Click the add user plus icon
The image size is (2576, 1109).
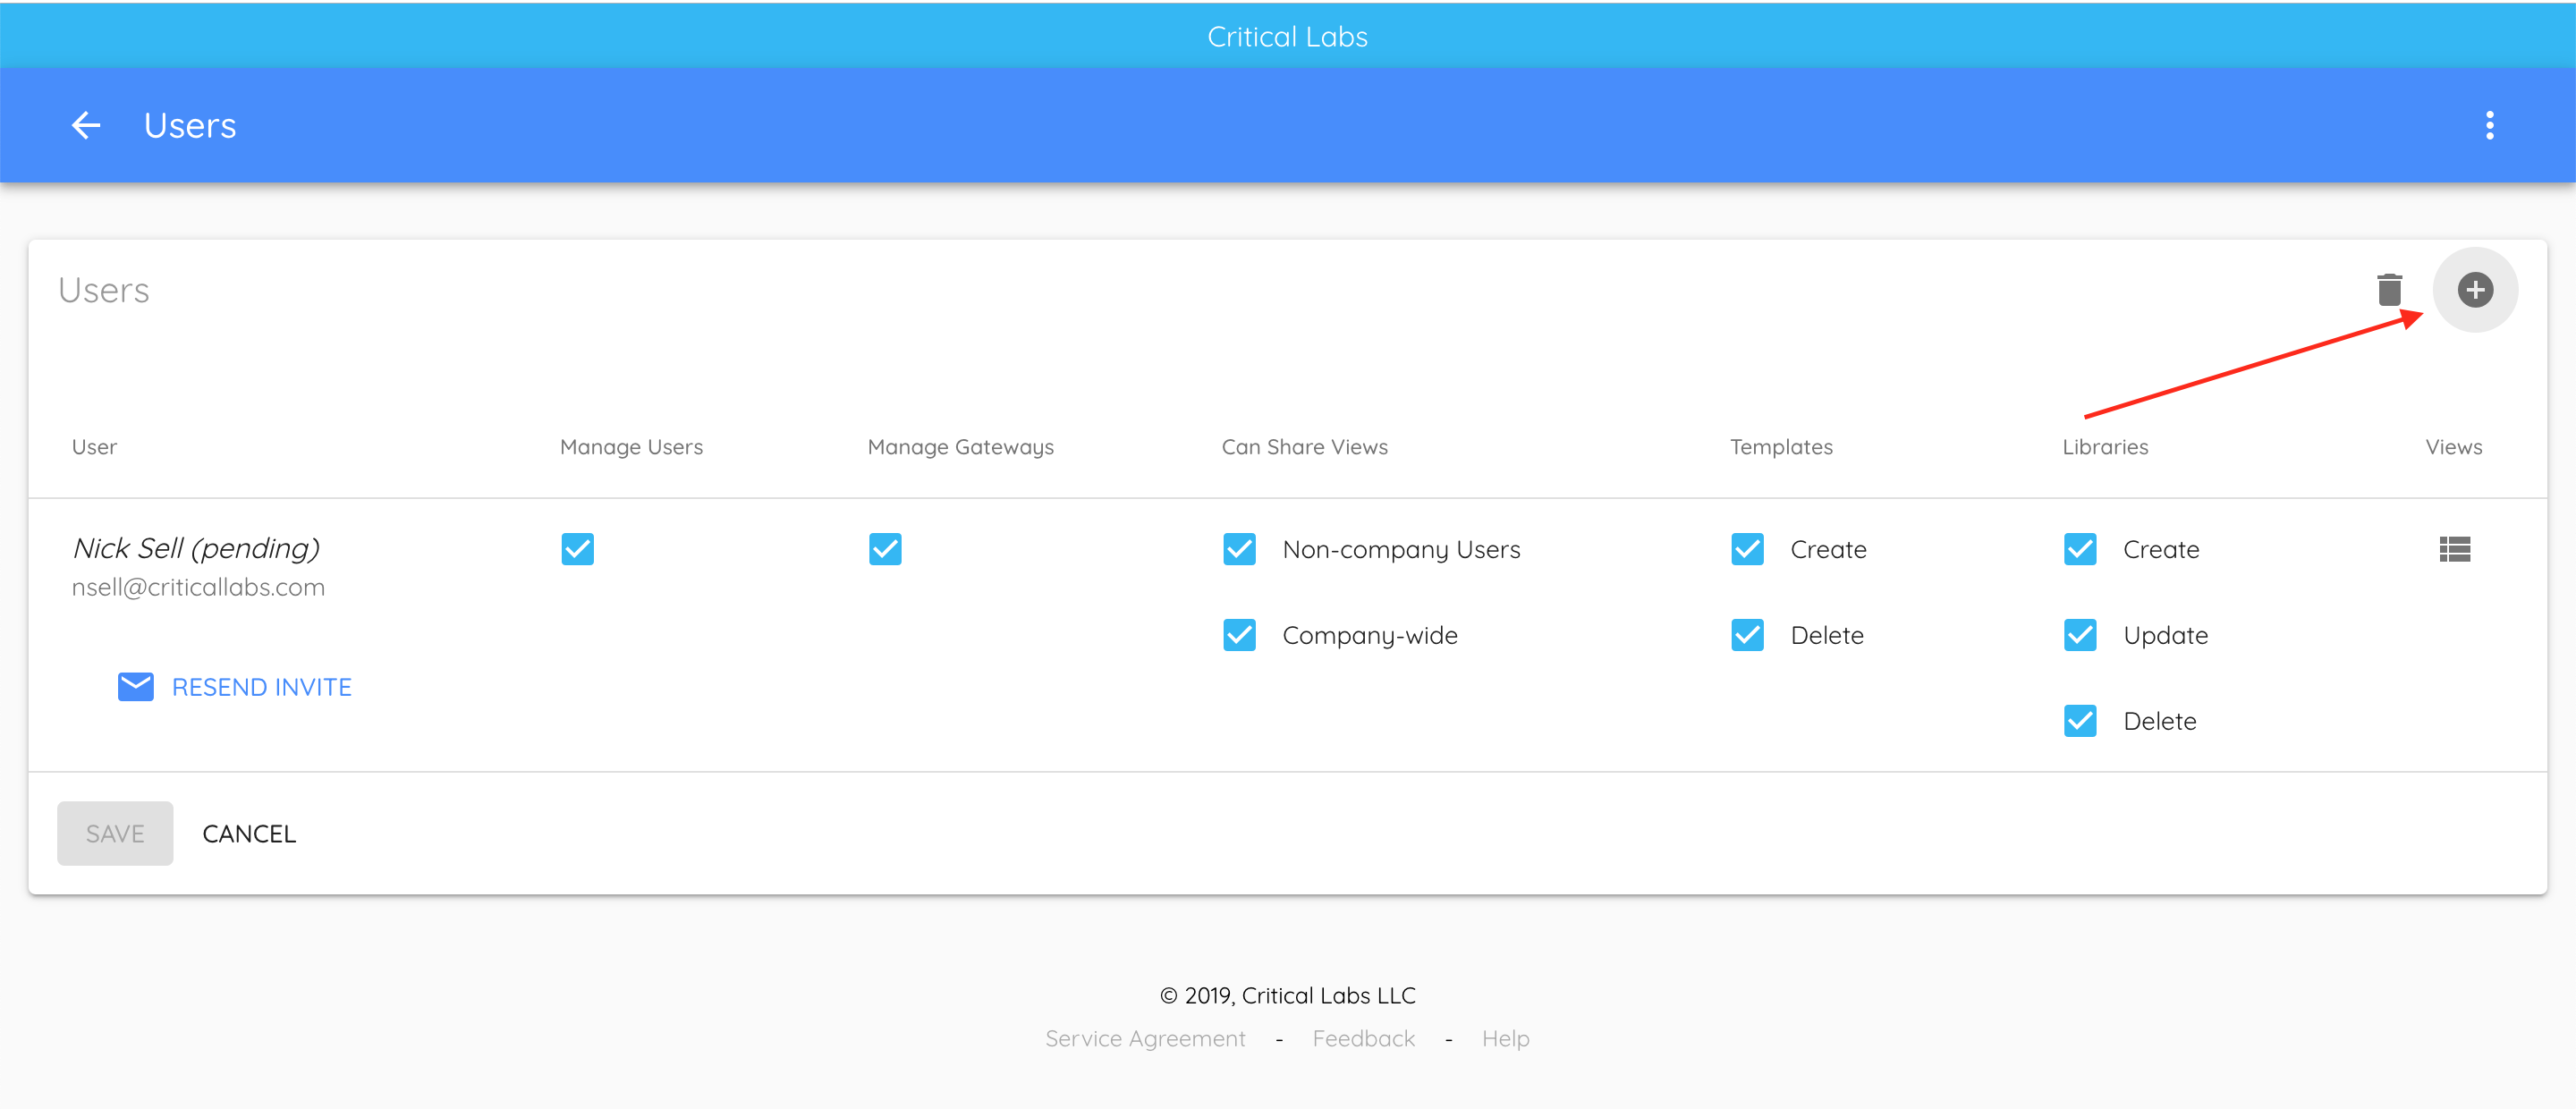[x=2474, y=290]
